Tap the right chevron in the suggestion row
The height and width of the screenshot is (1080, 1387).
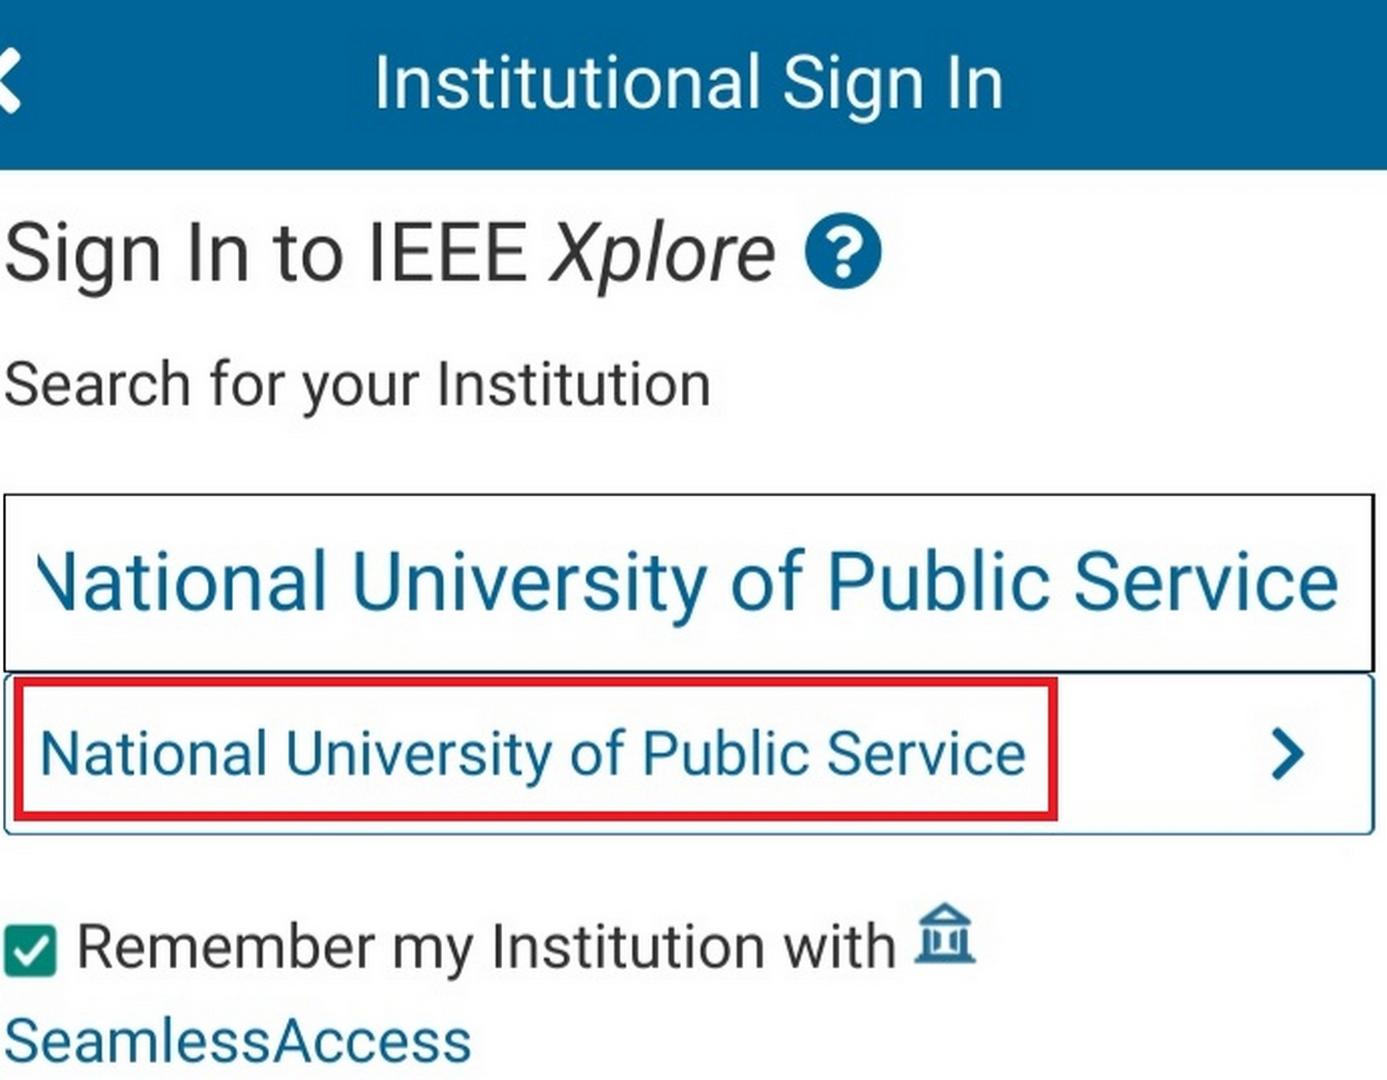click(1287, 754)
